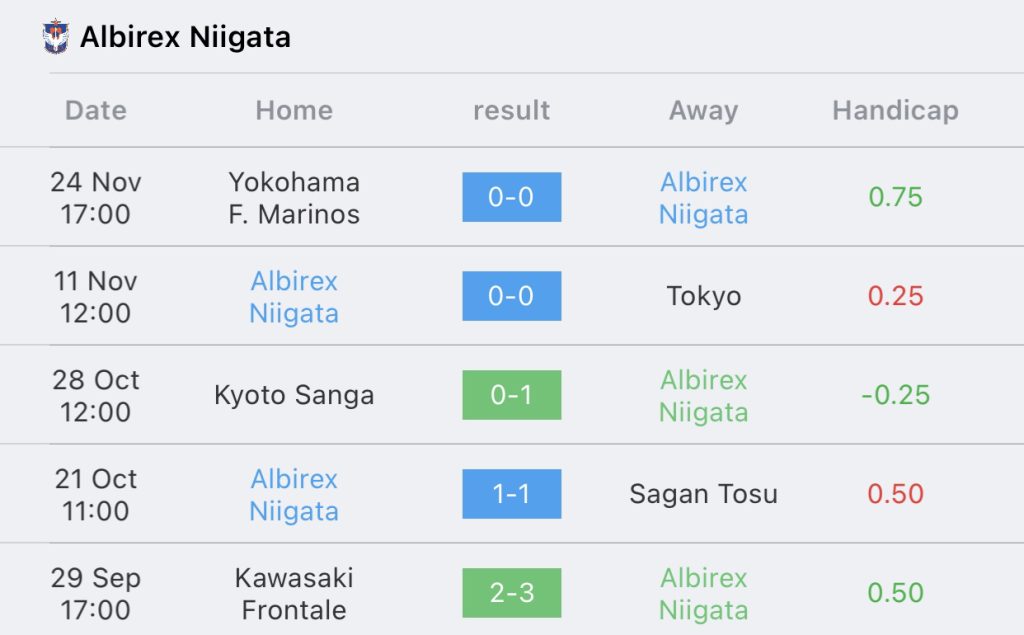The width and height of the screenshot is (1024, 635).
Task: Click the -0.25 handicap value
Action: (895, 395)
